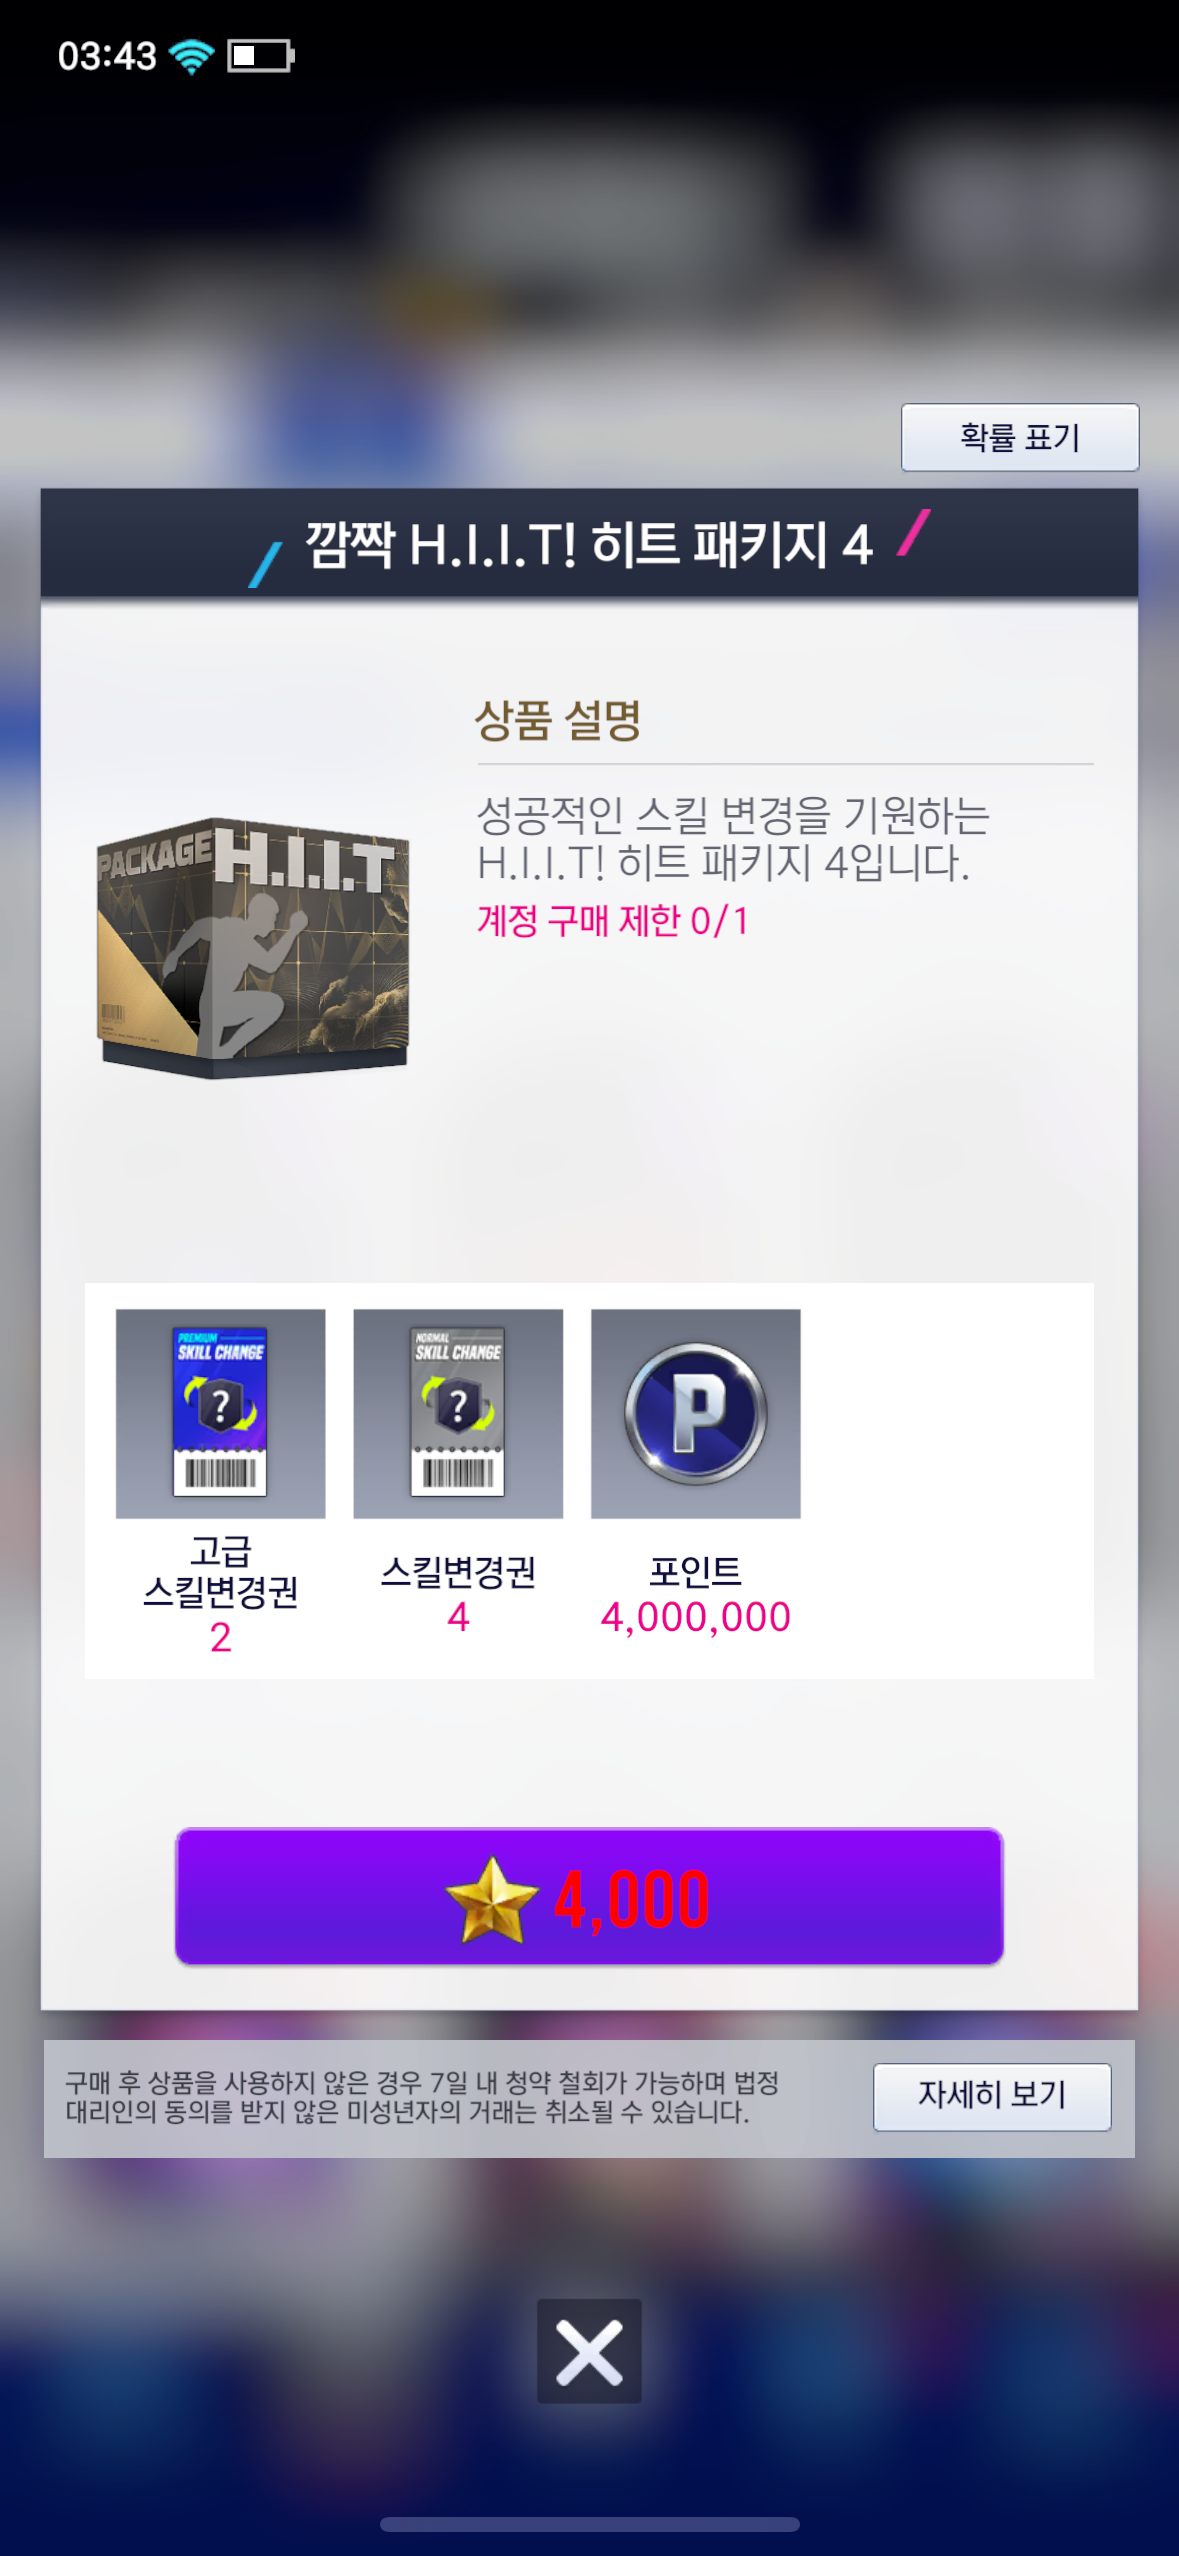The width and height of the screenshot is (1179, 2556).
Task: Tap the 상품 설명 heading
Action: [558, 719]
